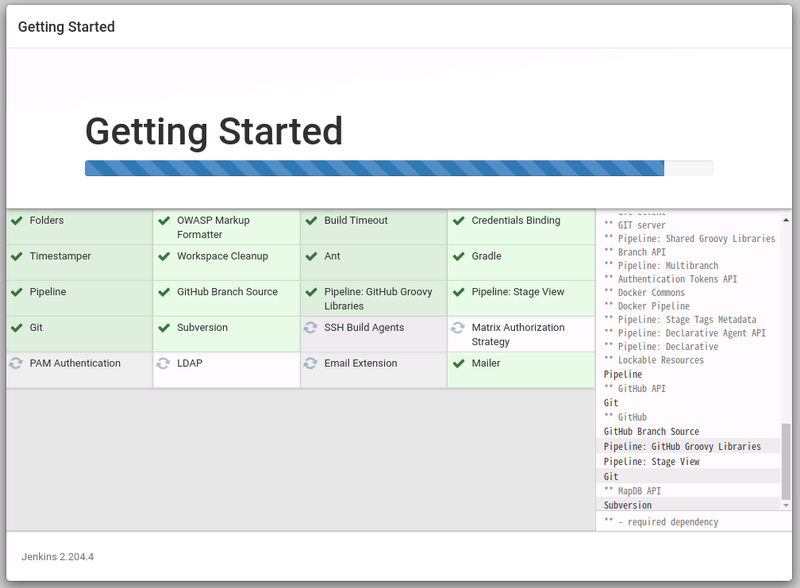Viewport: 800px width, 588px height.
Task: Click the checkmark next to Pipeline: GitHub Groovy Libraries cell
Action: [x=311, y=292]
